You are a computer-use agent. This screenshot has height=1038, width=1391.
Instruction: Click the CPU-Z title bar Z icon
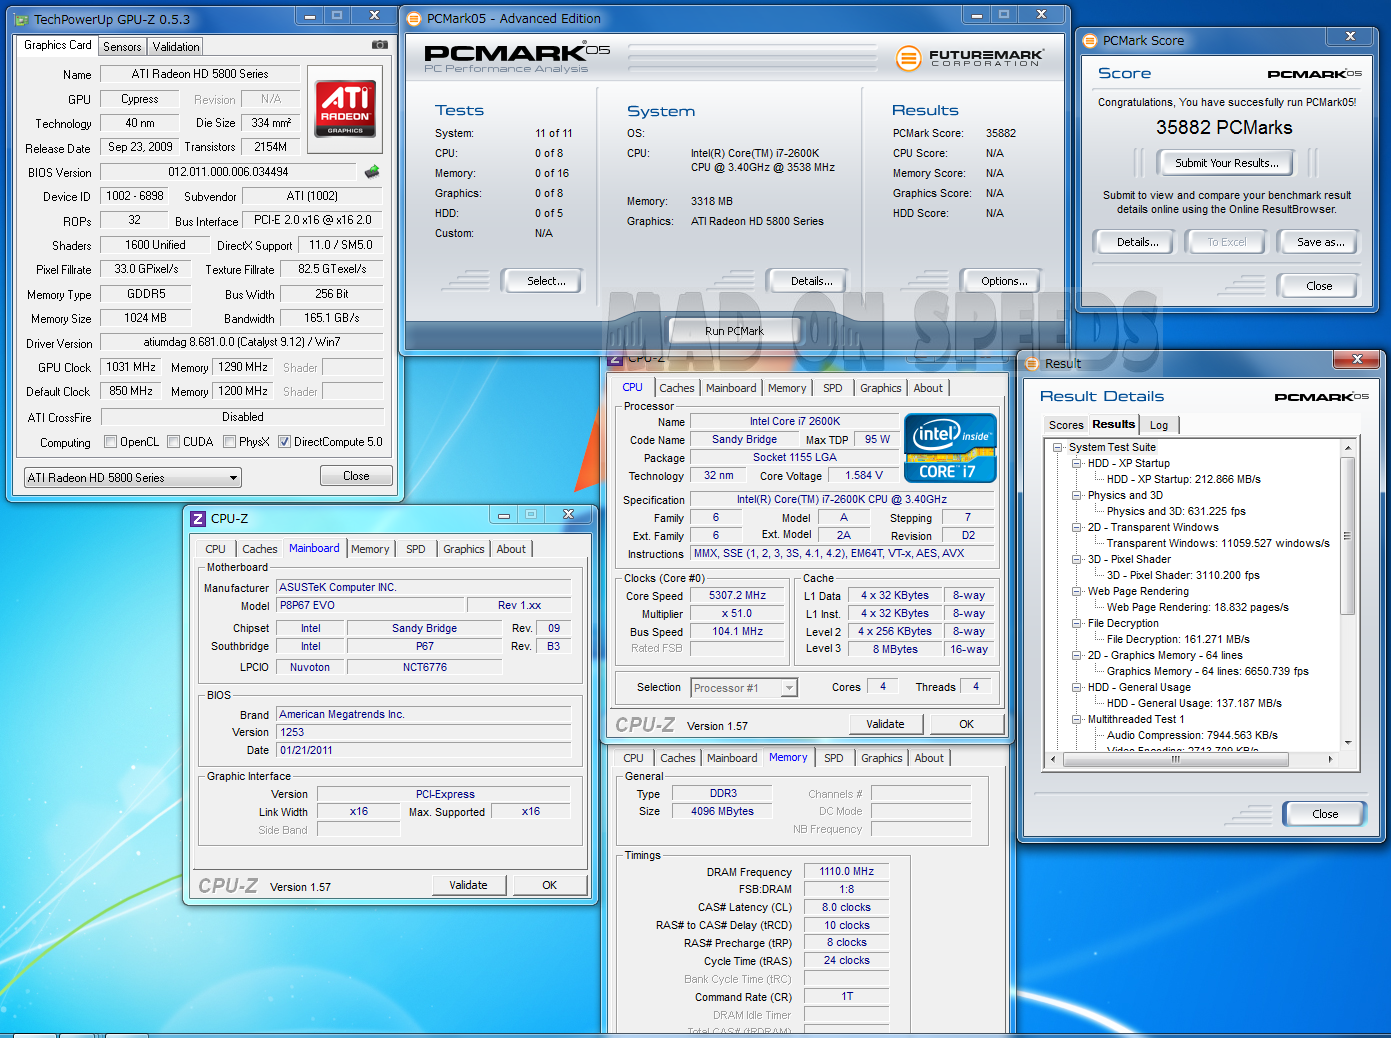(x=198, y=518)
